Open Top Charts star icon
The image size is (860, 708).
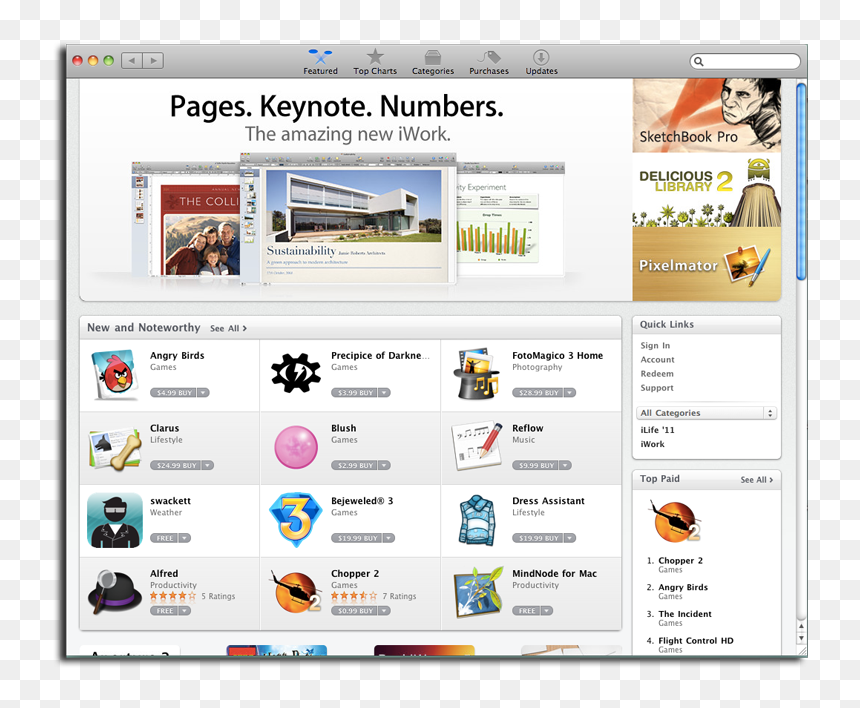(x=375, y=56)
